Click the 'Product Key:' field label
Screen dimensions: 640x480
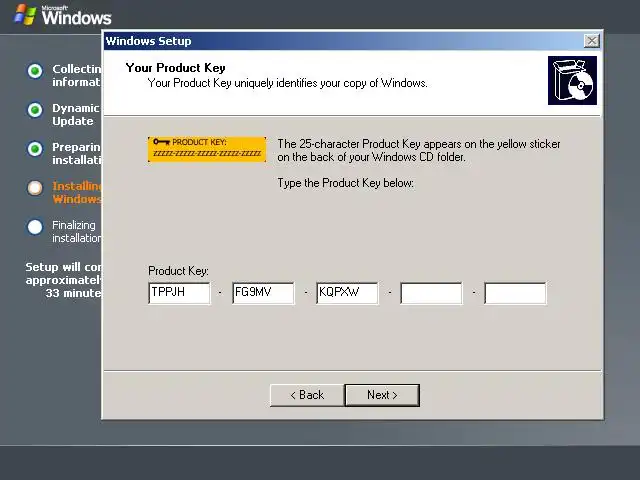[x=178, y=271]
